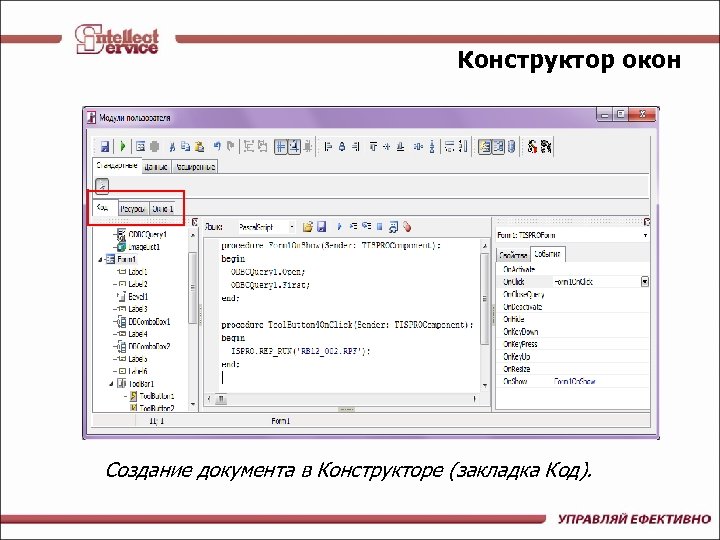Click the Redo arrow icon
Viewport: 720px width, 540px height.
point(231,146)
